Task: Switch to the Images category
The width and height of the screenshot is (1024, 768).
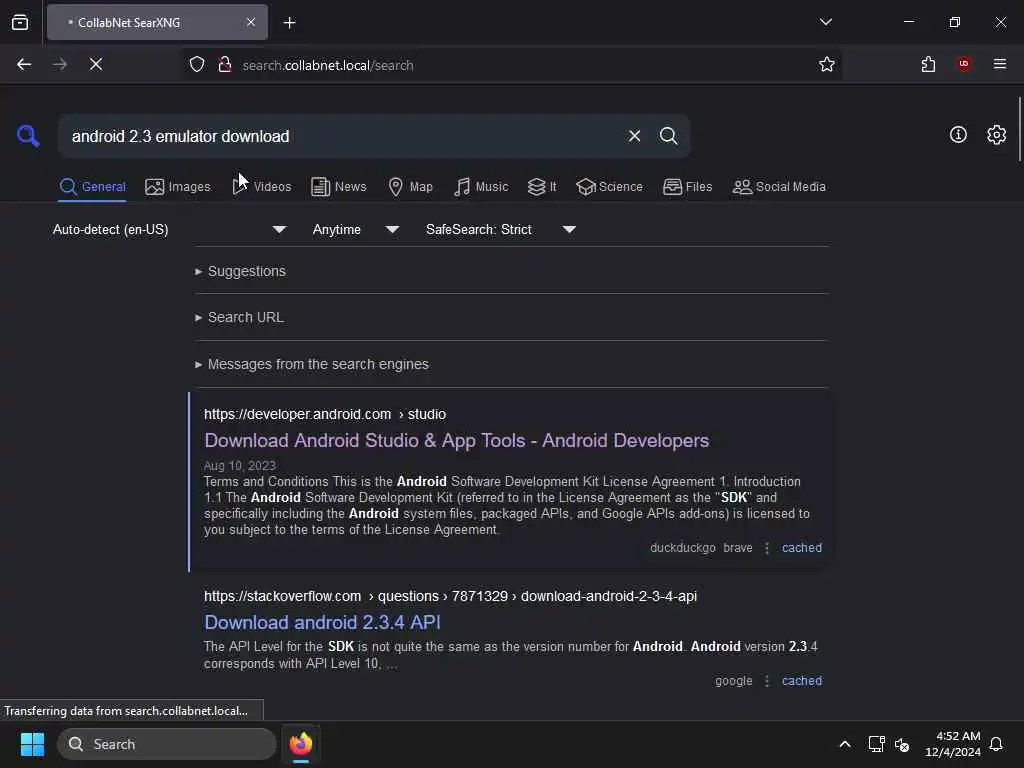Action: pos(178,187)
